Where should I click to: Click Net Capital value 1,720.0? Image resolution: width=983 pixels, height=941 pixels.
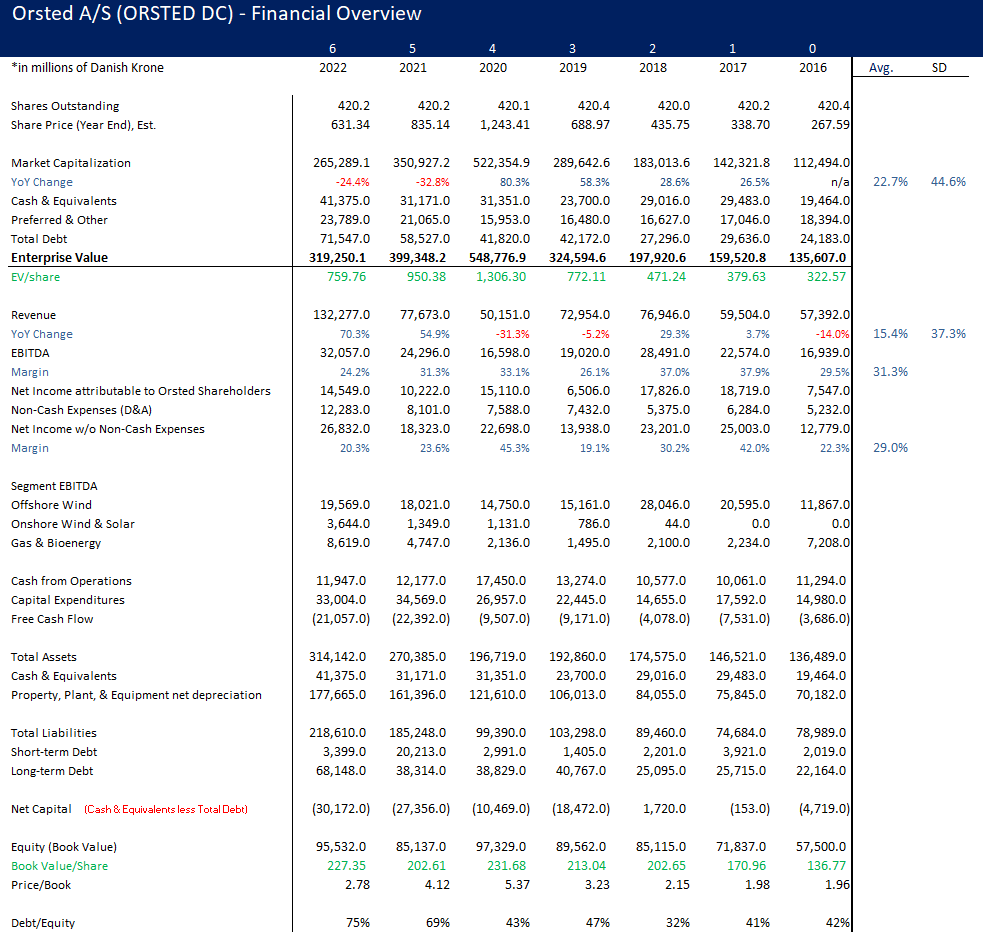coord(665,809)
